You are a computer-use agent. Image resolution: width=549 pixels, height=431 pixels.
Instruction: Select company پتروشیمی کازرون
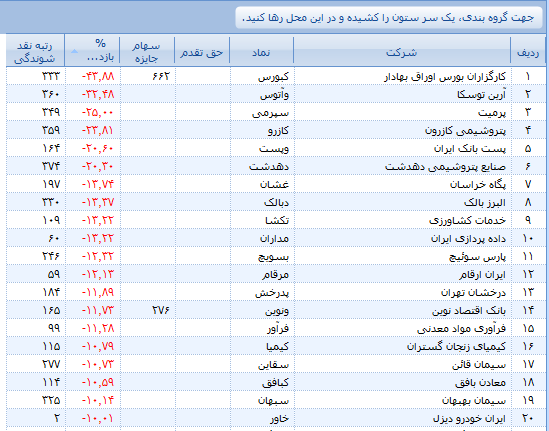coord(465,131)
